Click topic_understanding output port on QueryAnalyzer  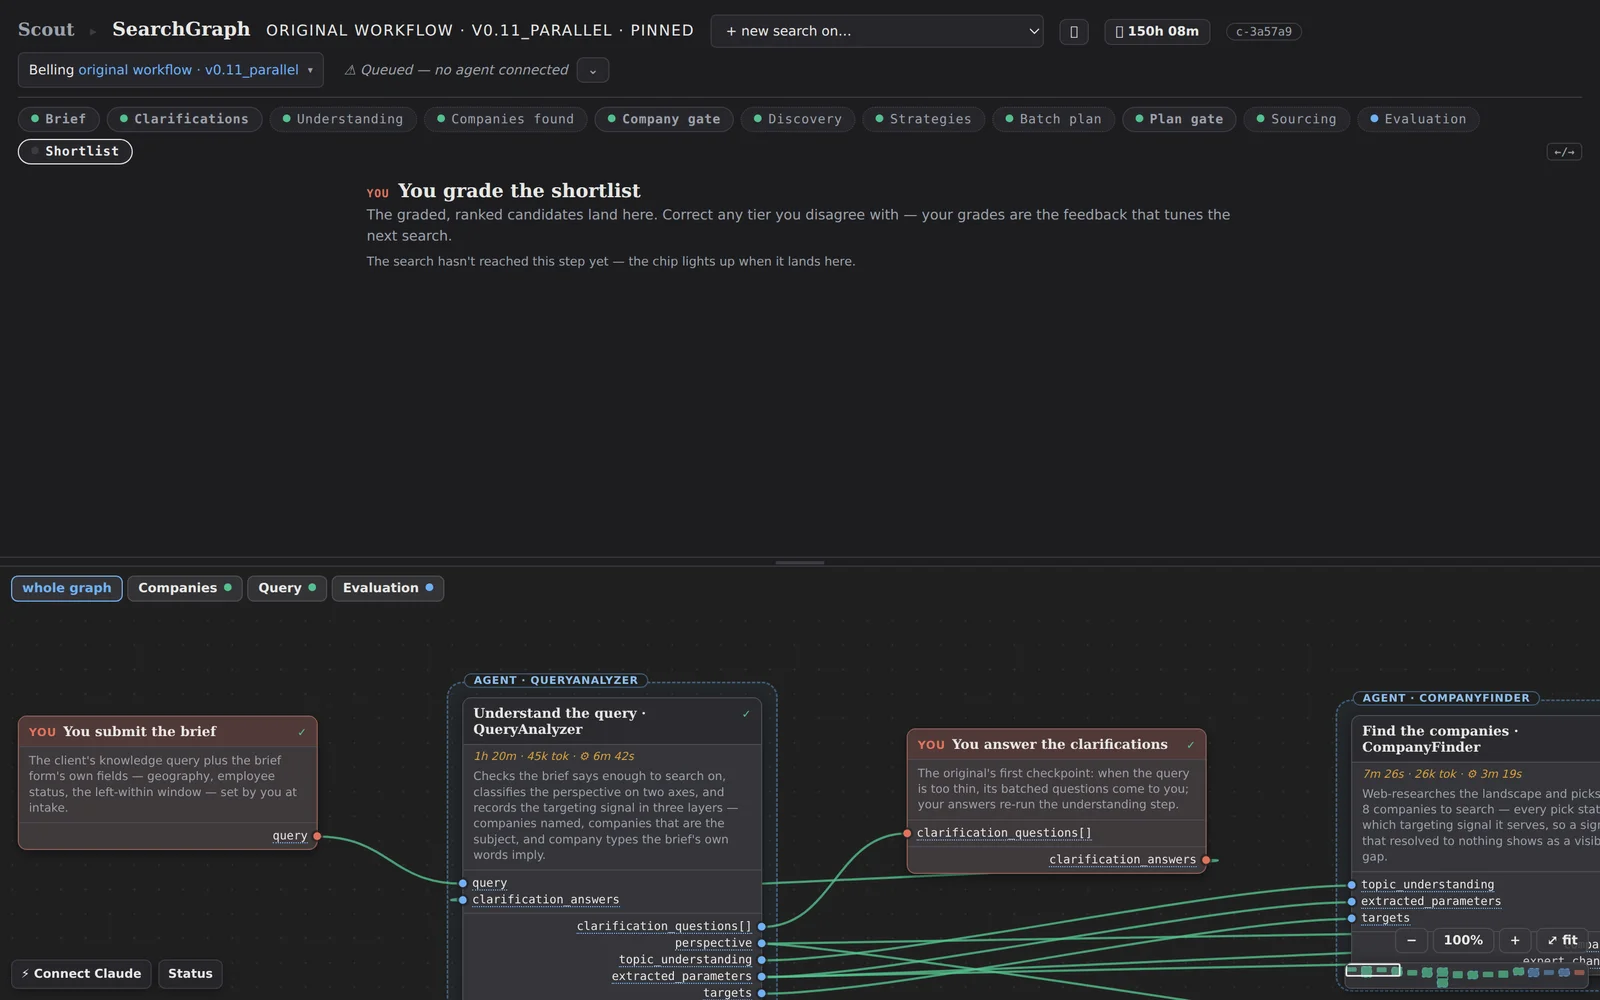pyautogui.click(x=761, y=960)
